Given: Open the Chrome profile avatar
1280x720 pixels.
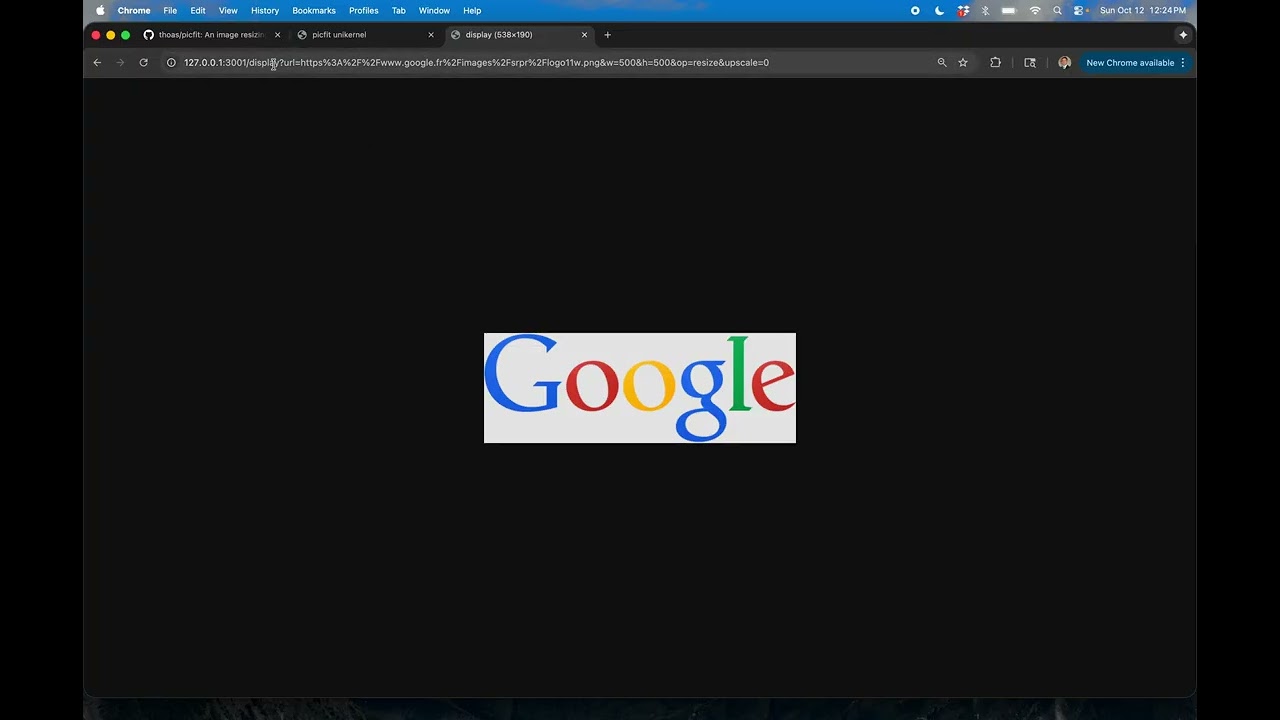Looking at the screenshot, I should pyautogui.click(x=1064, y=63).
